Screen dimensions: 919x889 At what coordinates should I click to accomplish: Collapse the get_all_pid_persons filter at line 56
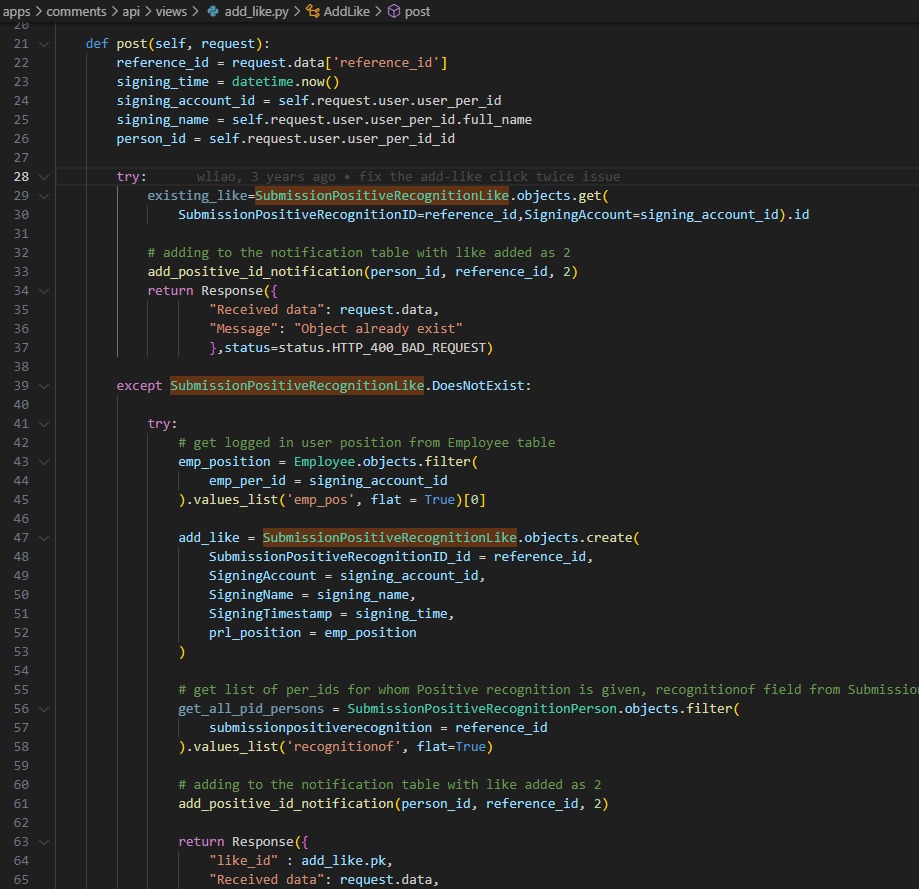pos(44,709)
